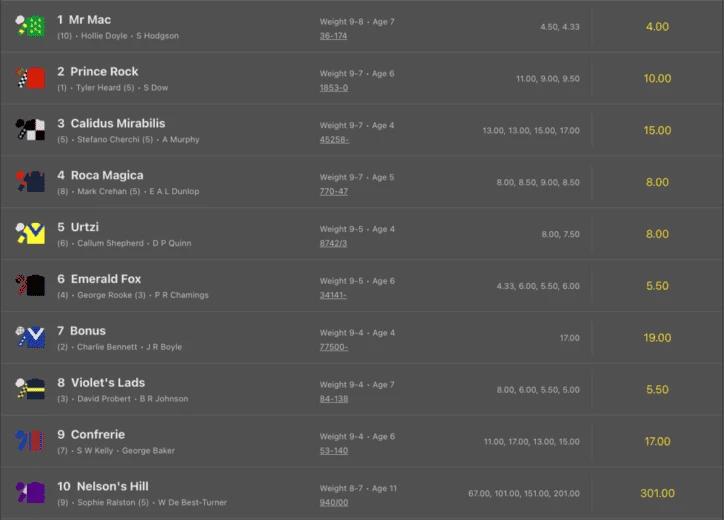The height and width of the screenshot is (520, 724).
Task: Click the Urtzi horse name
Action: [x=84, y=227]
